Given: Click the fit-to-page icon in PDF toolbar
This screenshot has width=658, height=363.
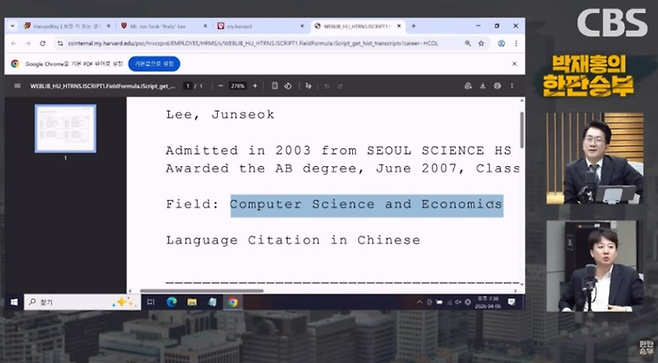Looking at the screenshot, I should (274, 86).
